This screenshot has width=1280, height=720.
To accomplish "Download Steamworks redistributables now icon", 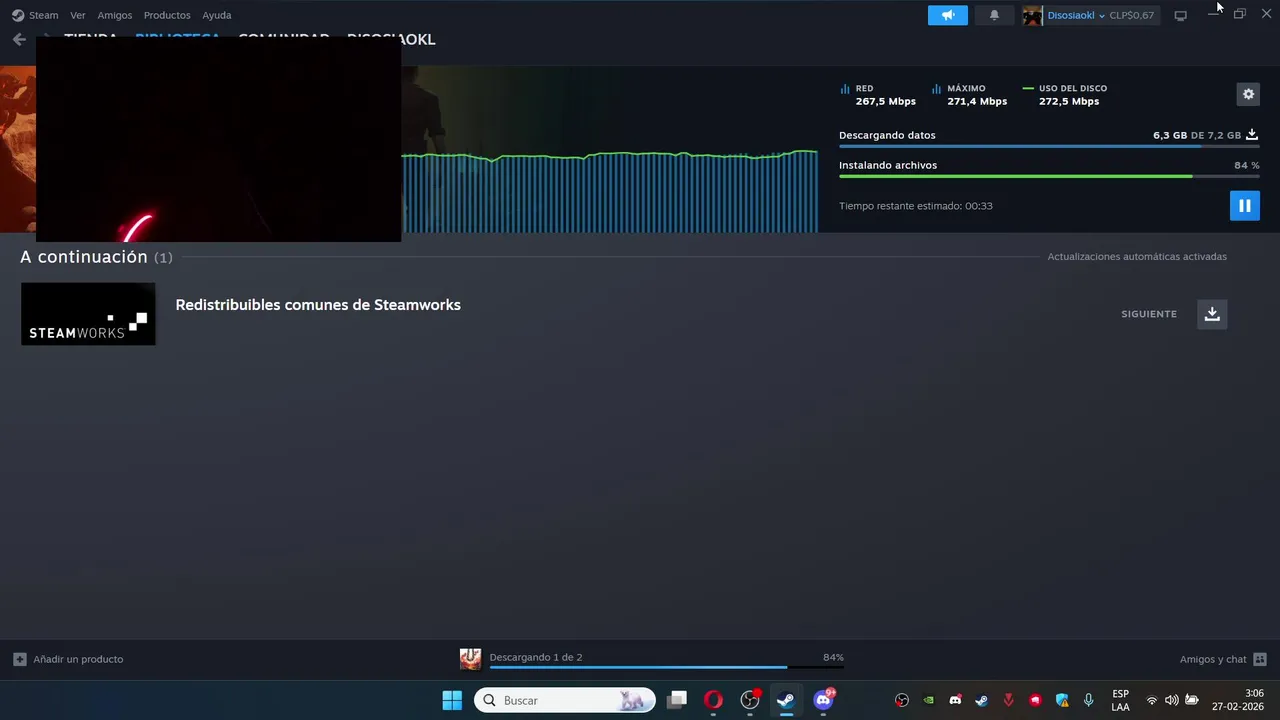I will click(1212, 314).
